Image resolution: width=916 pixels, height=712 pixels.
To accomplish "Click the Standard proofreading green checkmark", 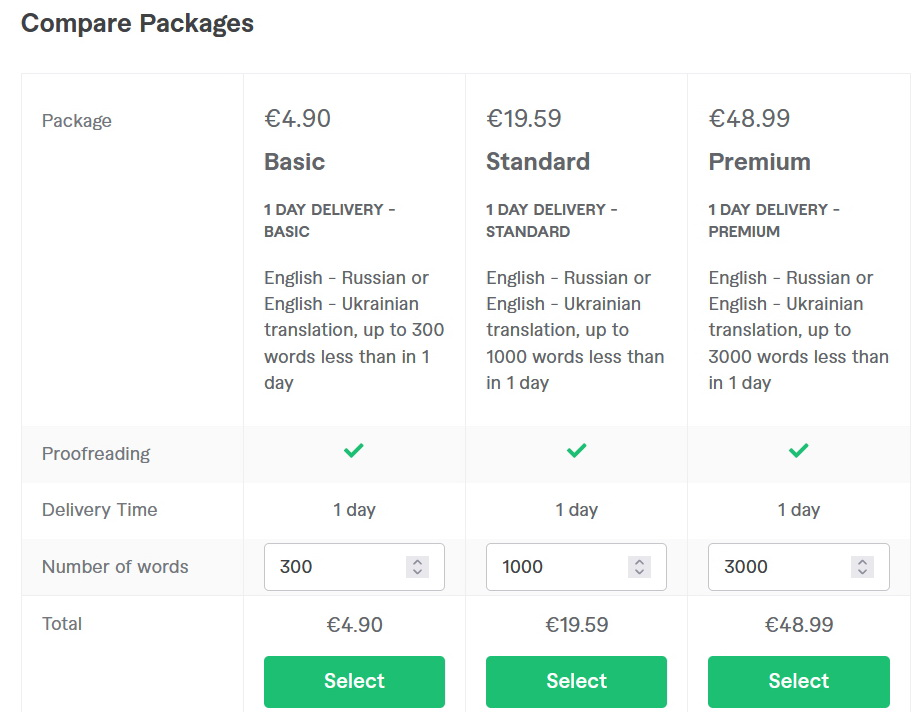I will [576, 450].
